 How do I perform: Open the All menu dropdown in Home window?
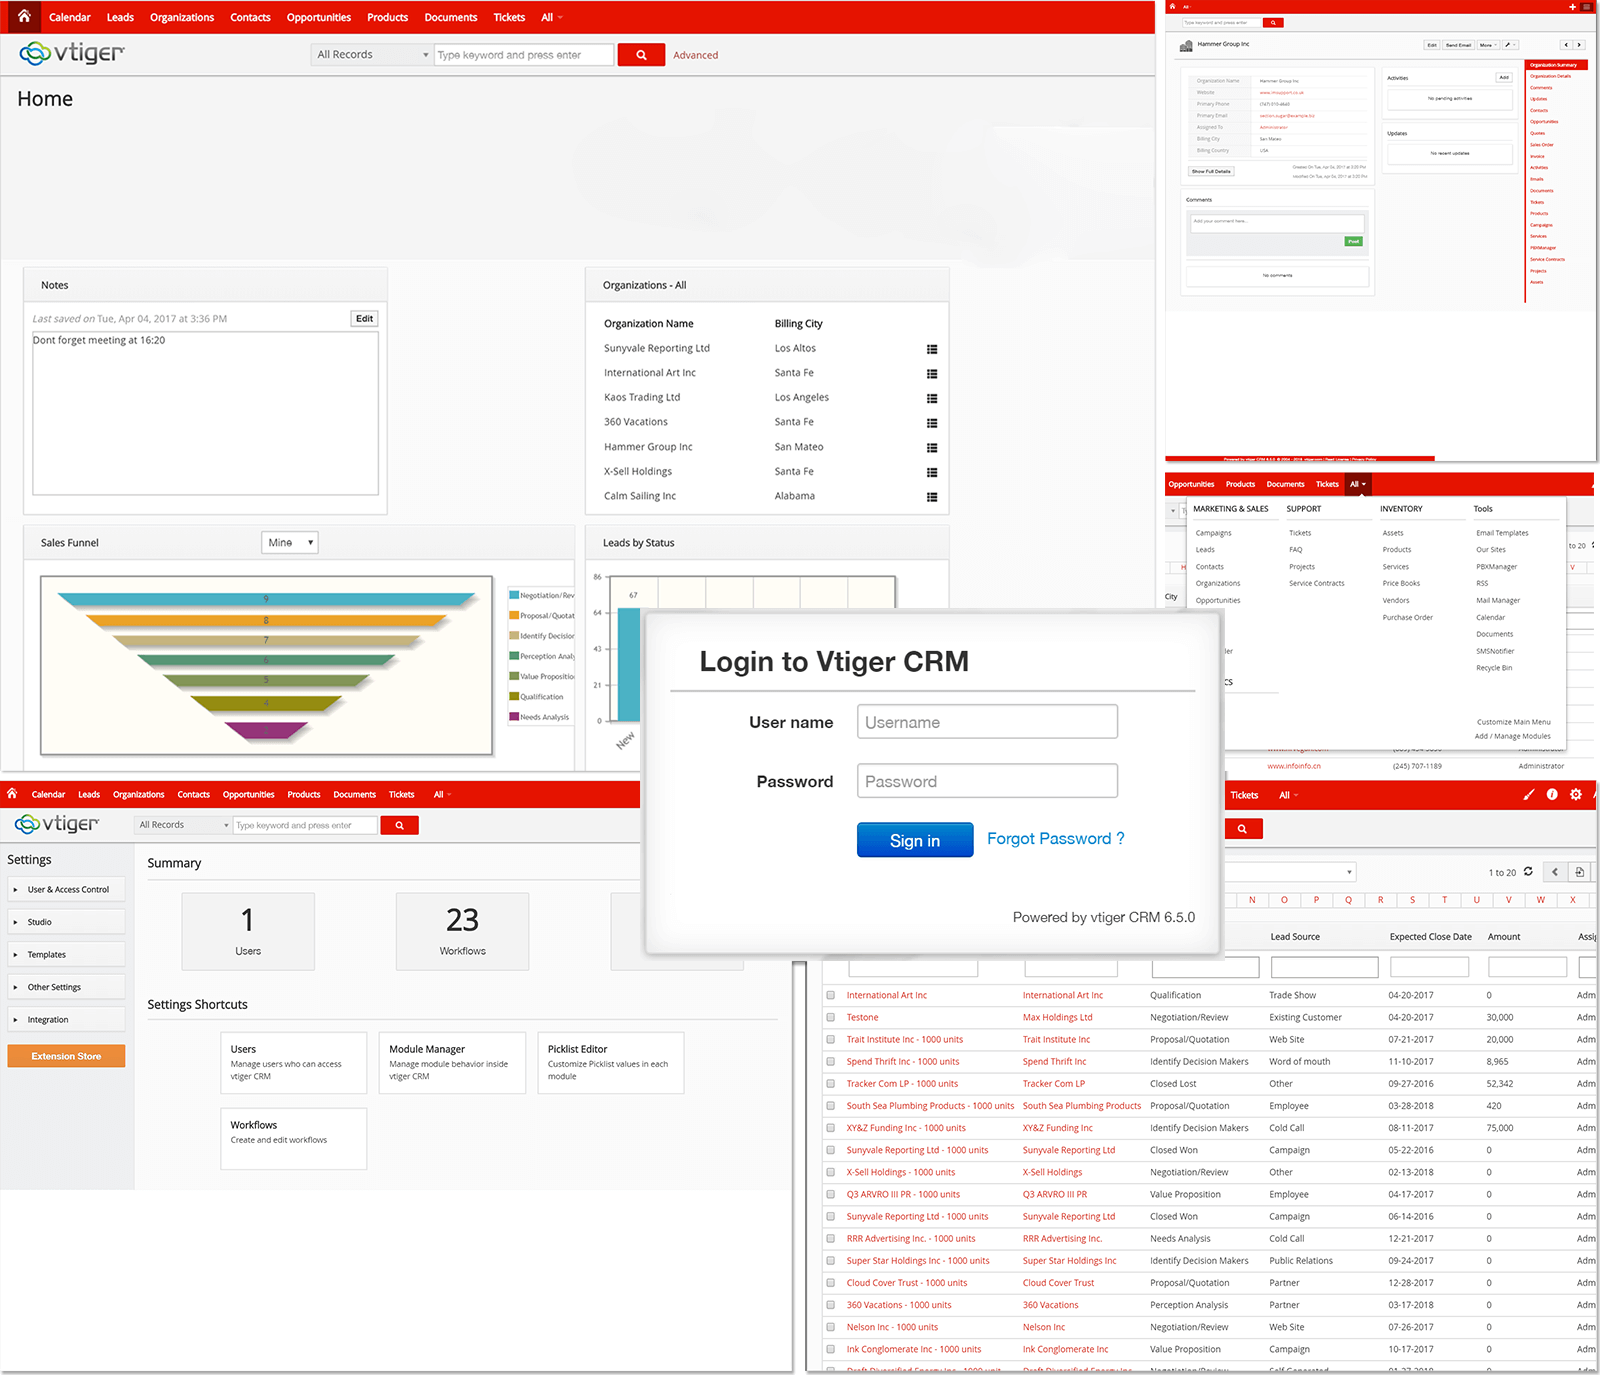coord(552,17)
